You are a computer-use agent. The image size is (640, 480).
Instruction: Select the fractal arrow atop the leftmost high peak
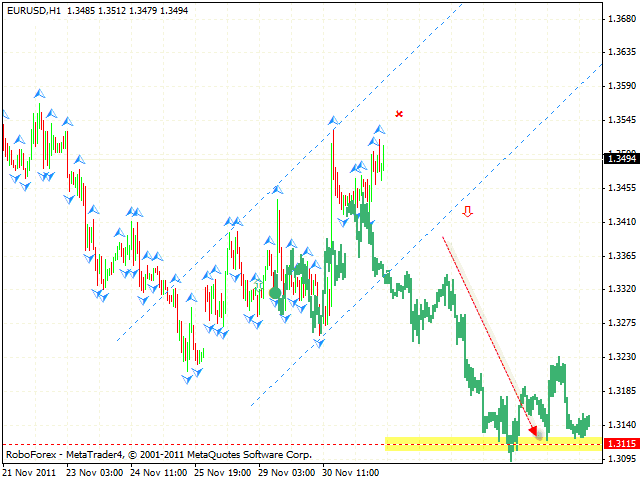(39, 93)
